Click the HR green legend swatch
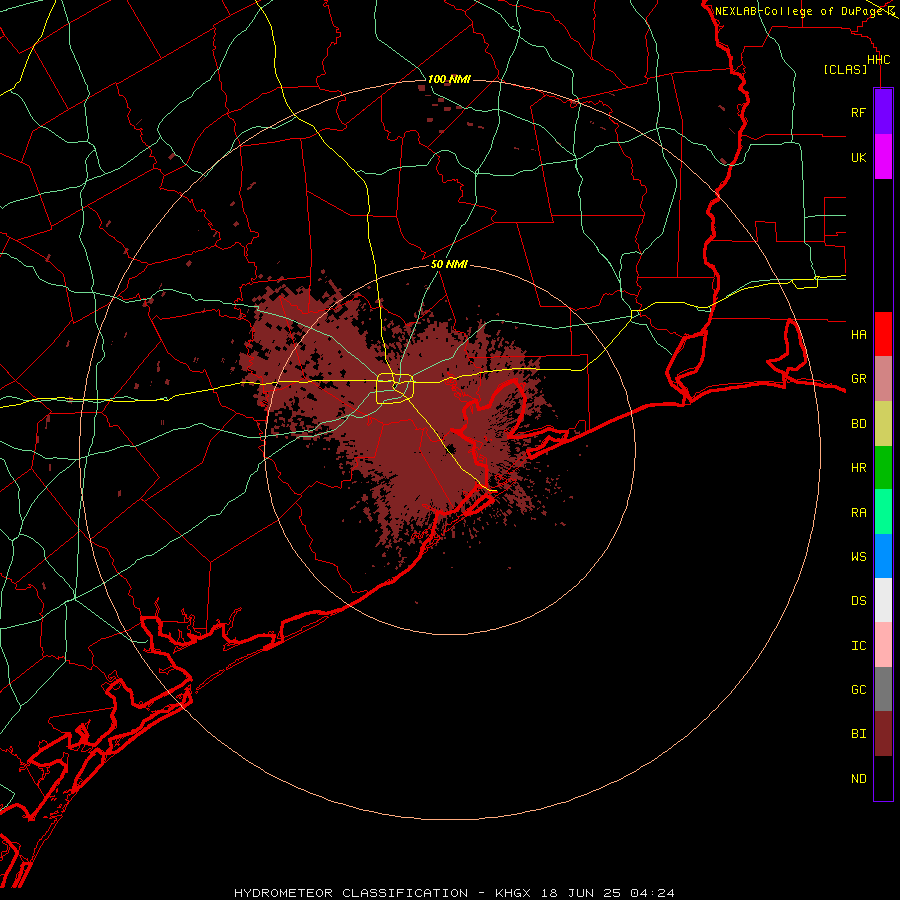Screen dimensions: 900x900 (883, 468)
